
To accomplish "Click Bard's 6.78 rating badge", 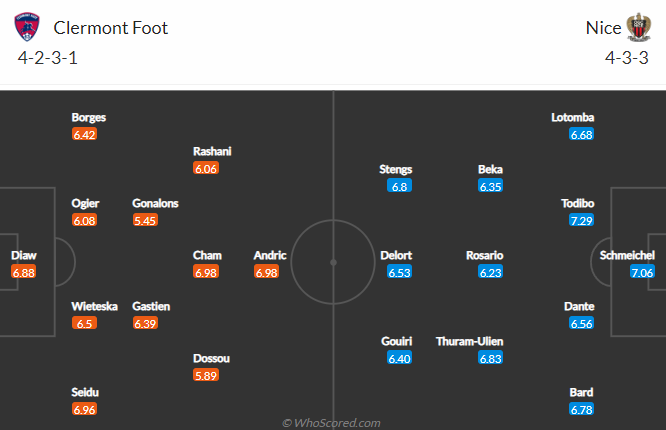I will (x=581, y=409).
